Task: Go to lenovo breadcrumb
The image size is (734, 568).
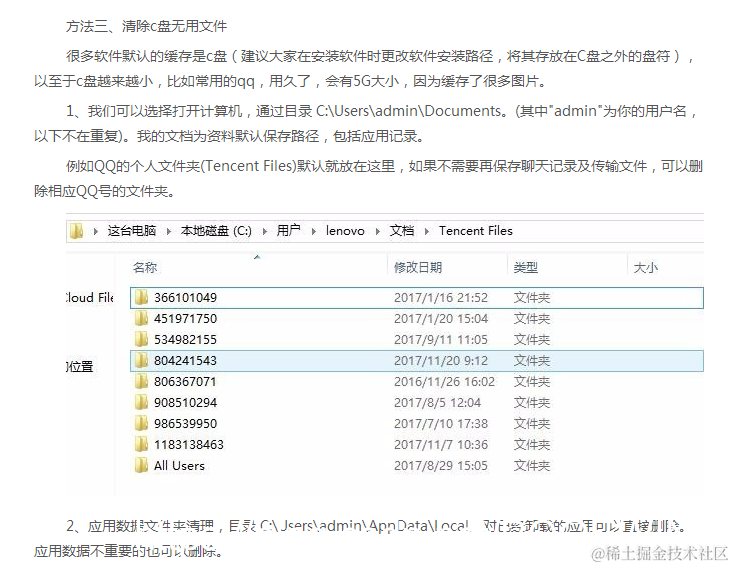Action: click(x=345, y=231)
